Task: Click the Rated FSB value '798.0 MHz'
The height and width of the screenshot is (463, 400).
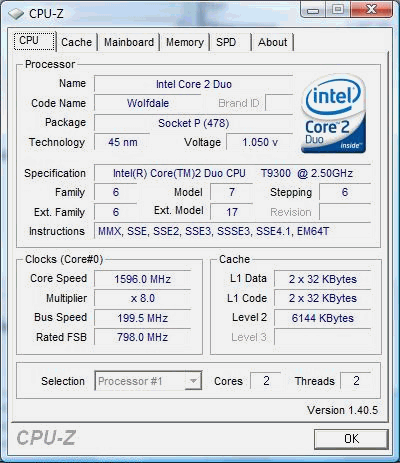Action: coord(143,337)
